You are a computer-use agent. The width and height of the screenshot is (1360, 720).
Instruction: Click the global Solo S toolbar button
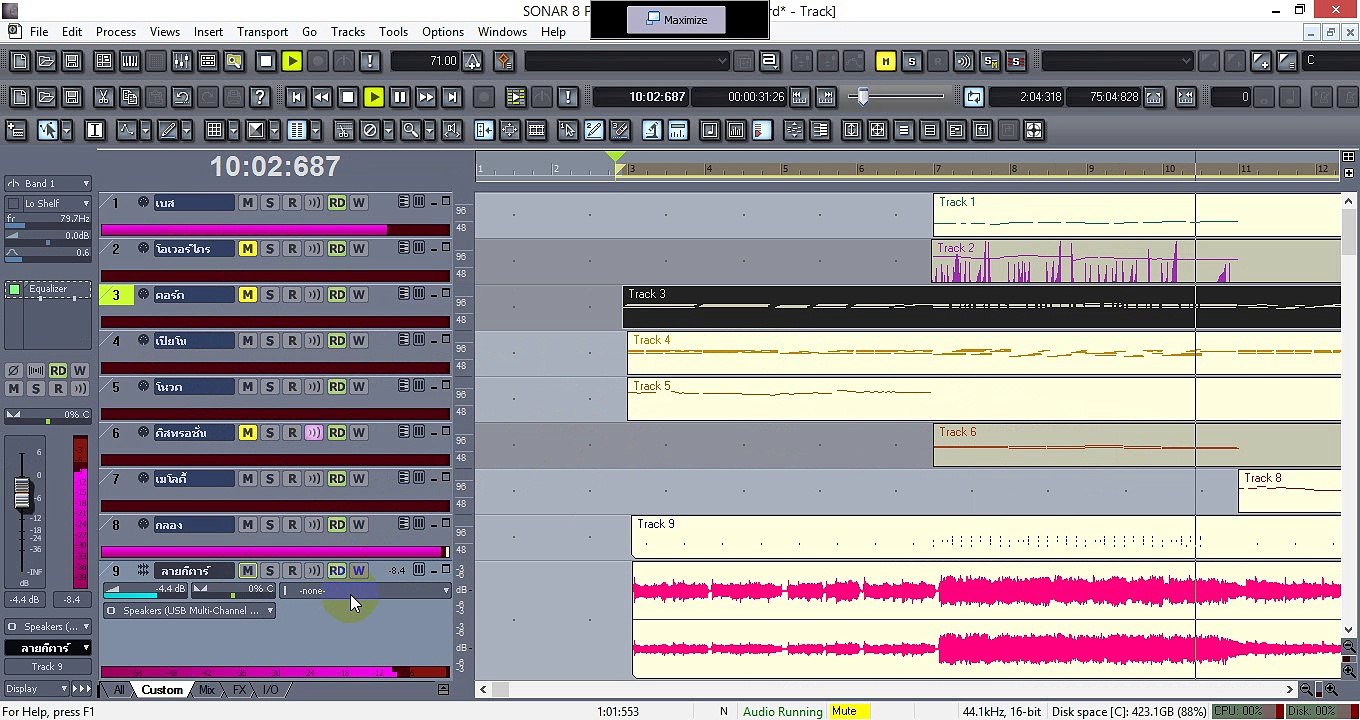click(x=911, y=61)
